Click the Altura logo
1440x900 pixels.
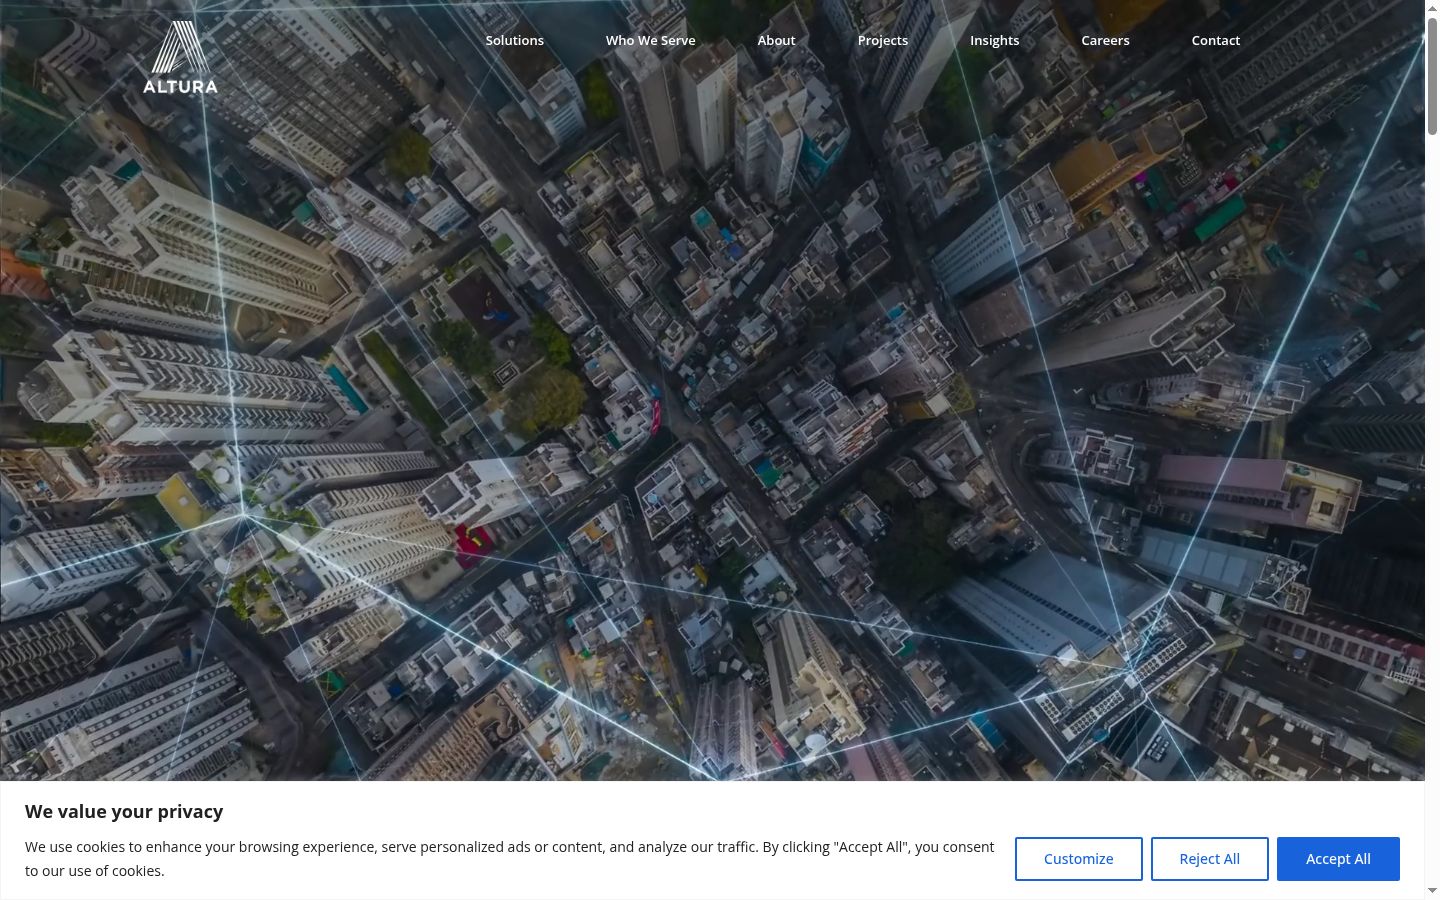(x=180, y=58)
